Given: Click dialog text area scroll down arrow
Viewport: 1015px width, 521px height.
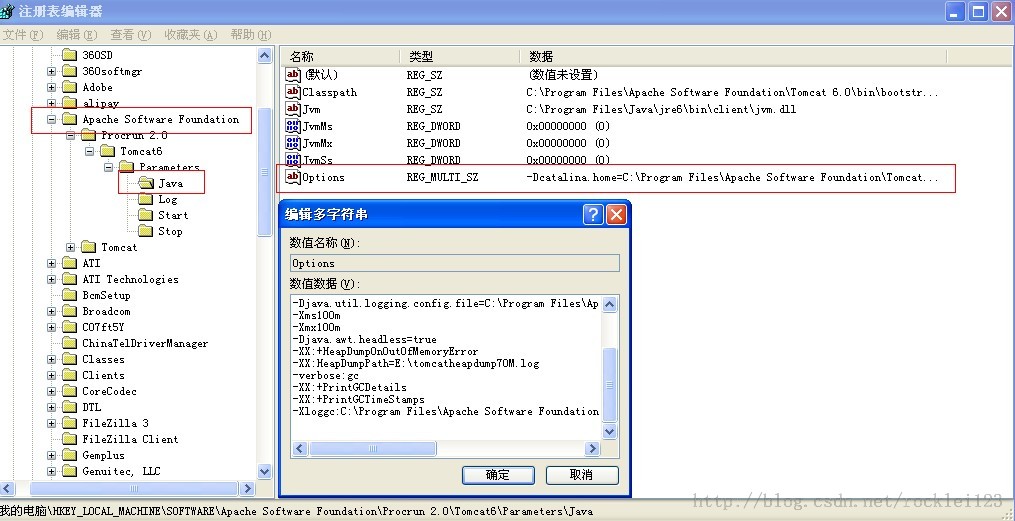Looking at the screenshot, I should [610, 431].
